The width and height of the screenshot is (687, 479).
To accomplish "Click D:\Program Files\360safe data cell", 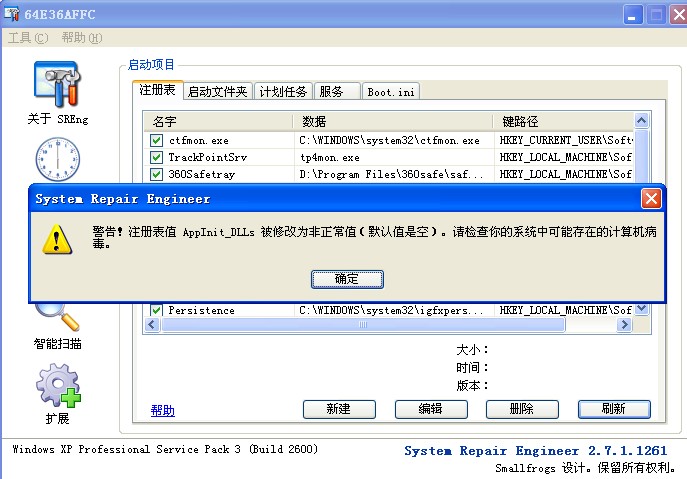I will click(391, 174).
